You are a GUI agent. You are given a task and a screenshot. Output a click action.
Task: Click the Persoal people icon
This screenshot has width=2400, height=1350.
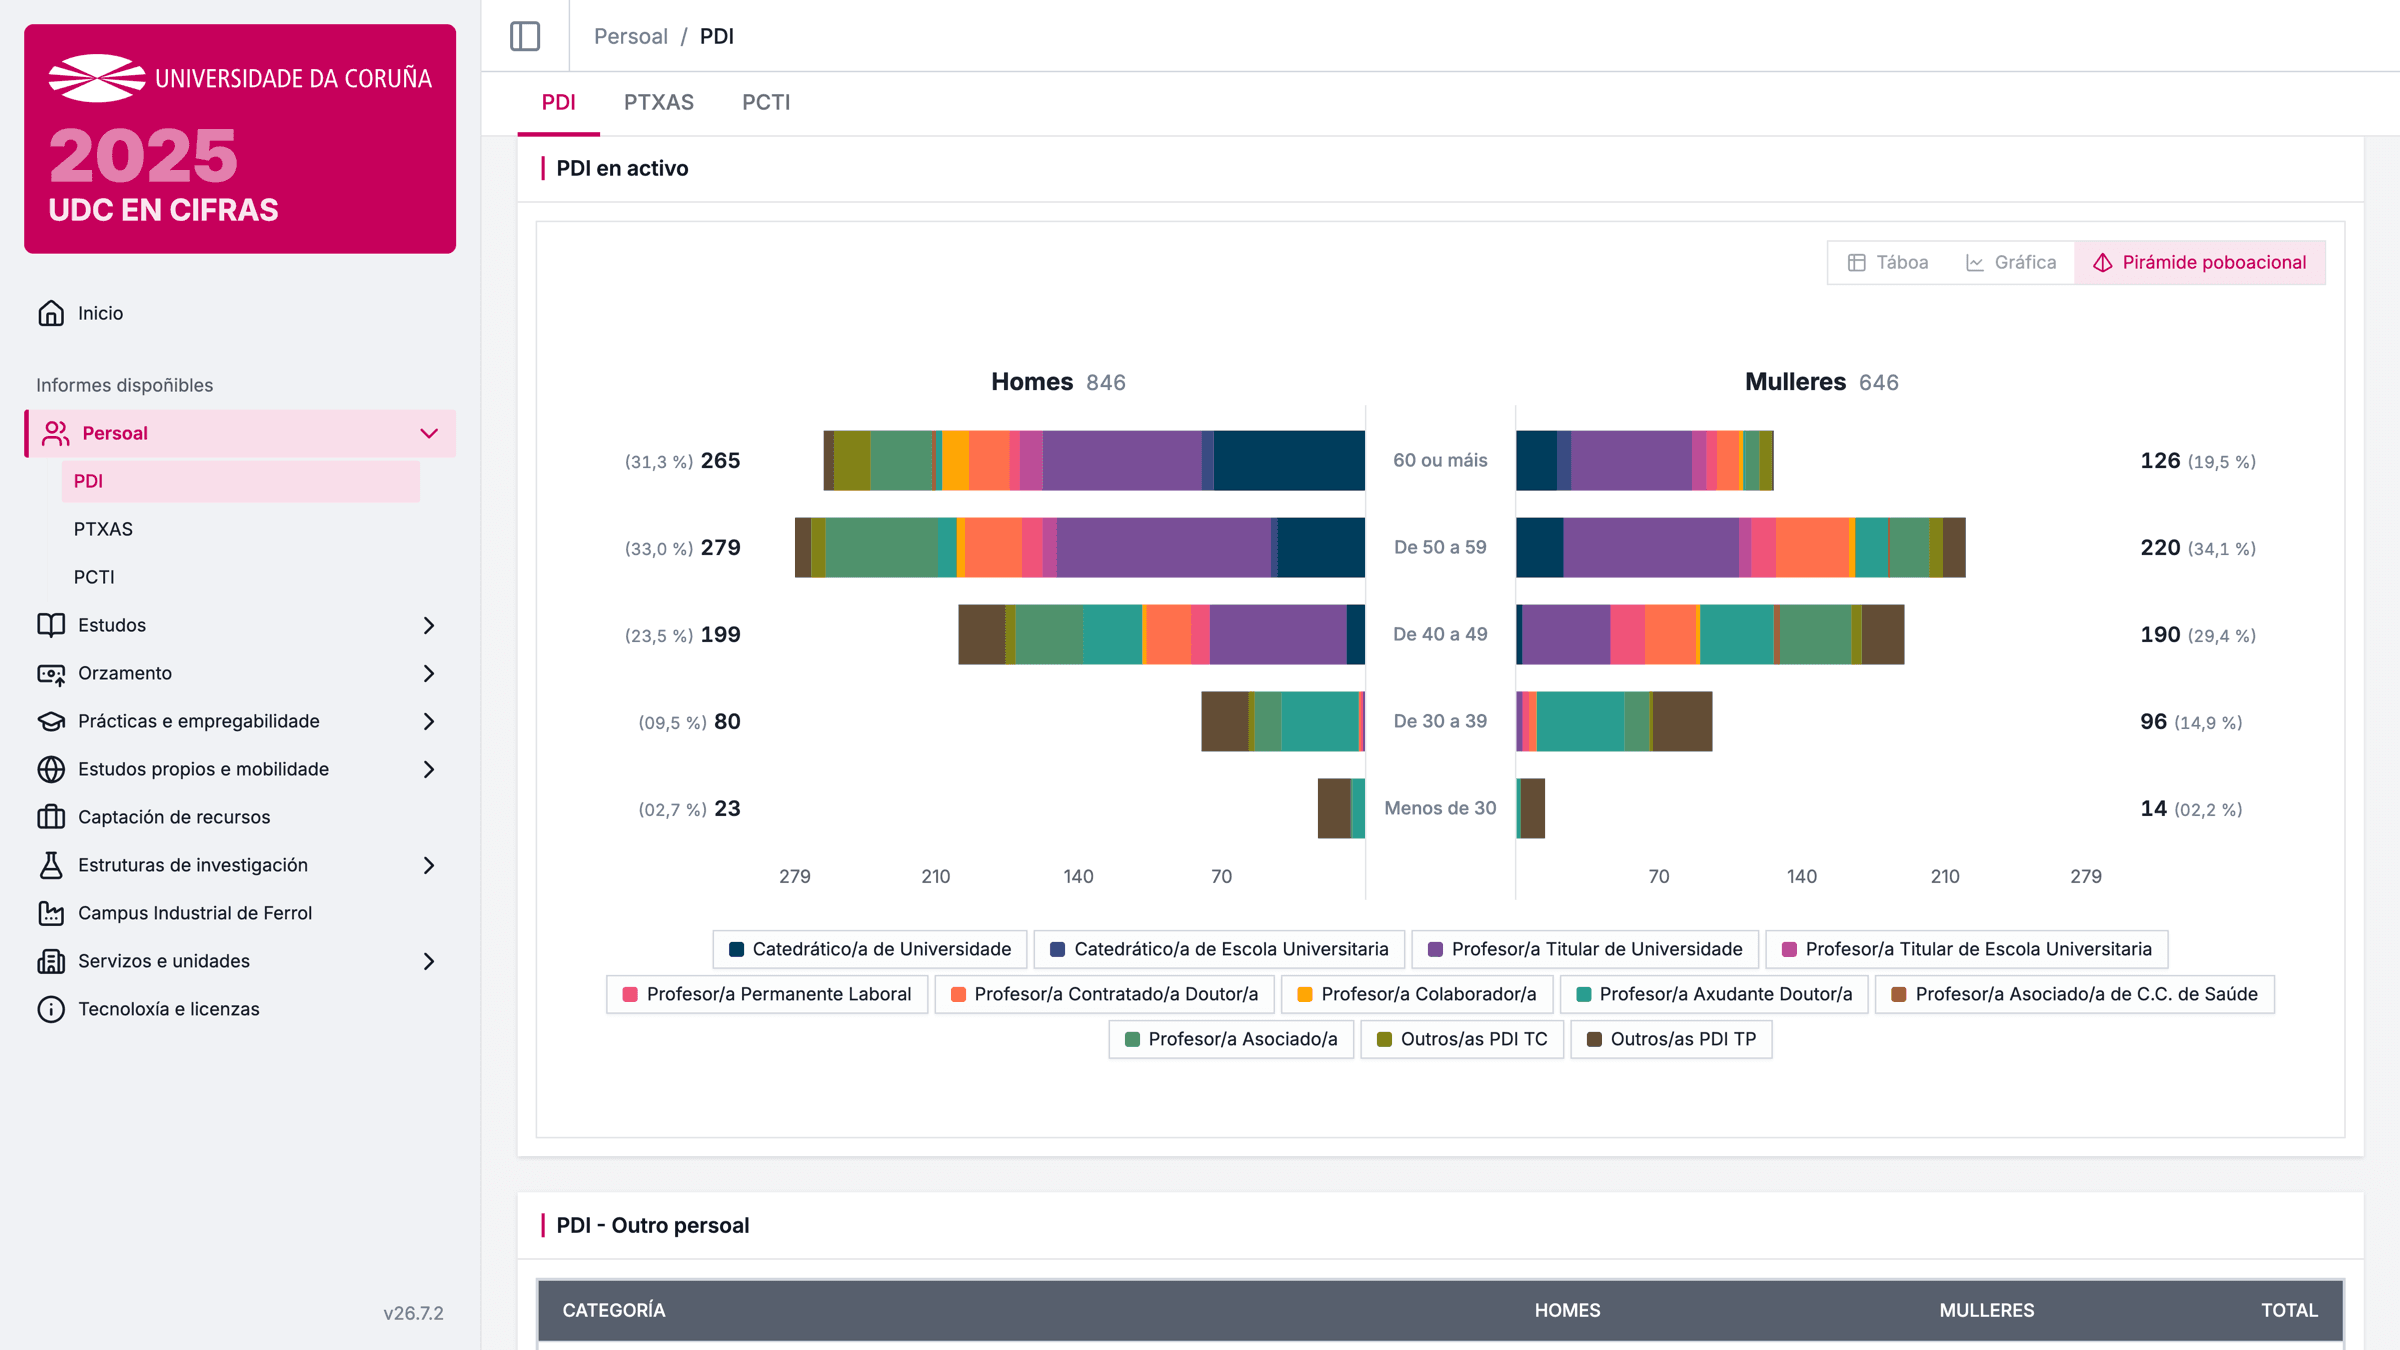[x=56, y=433]
